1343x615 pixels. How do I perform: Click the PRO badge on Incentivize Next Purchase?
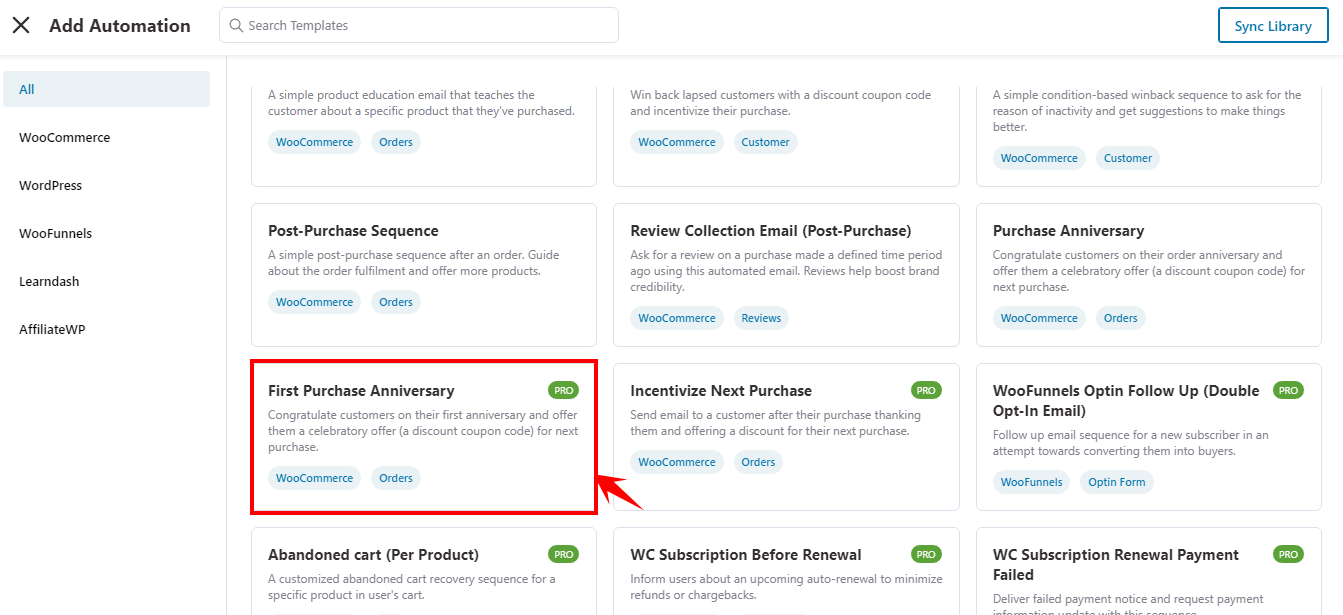(925, 390)
